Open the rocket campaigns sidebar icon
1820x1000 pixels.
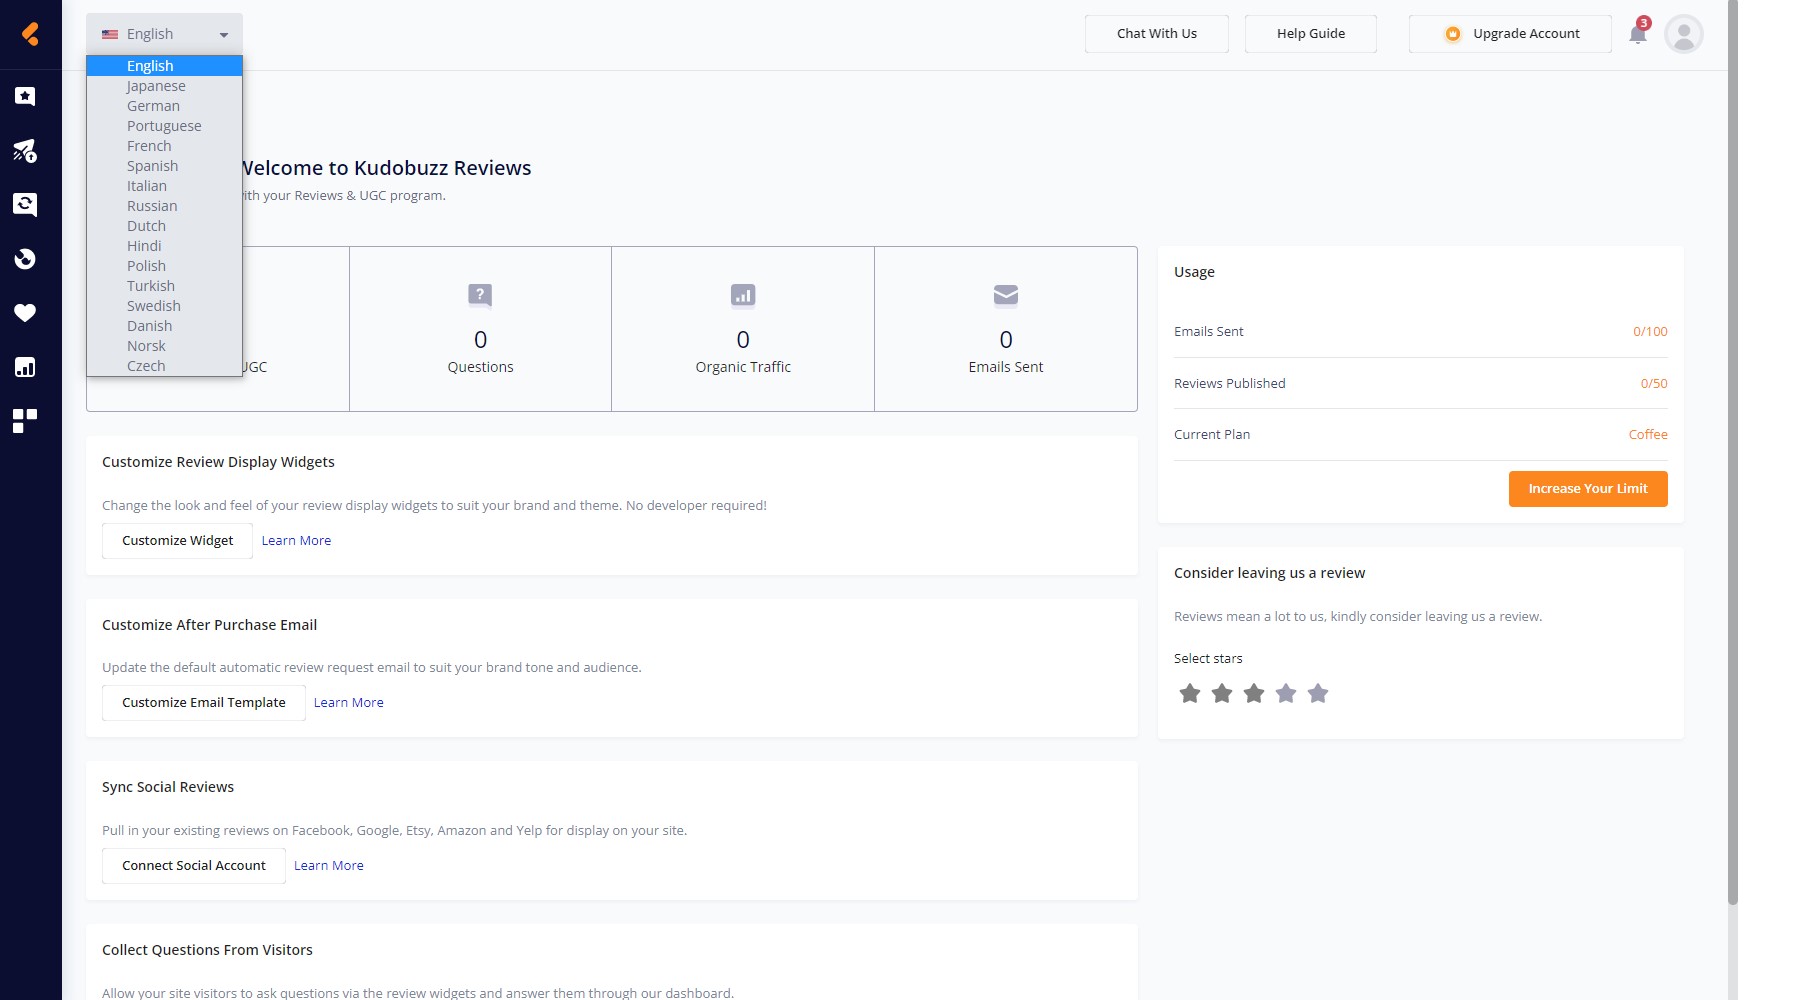[25, 151]
